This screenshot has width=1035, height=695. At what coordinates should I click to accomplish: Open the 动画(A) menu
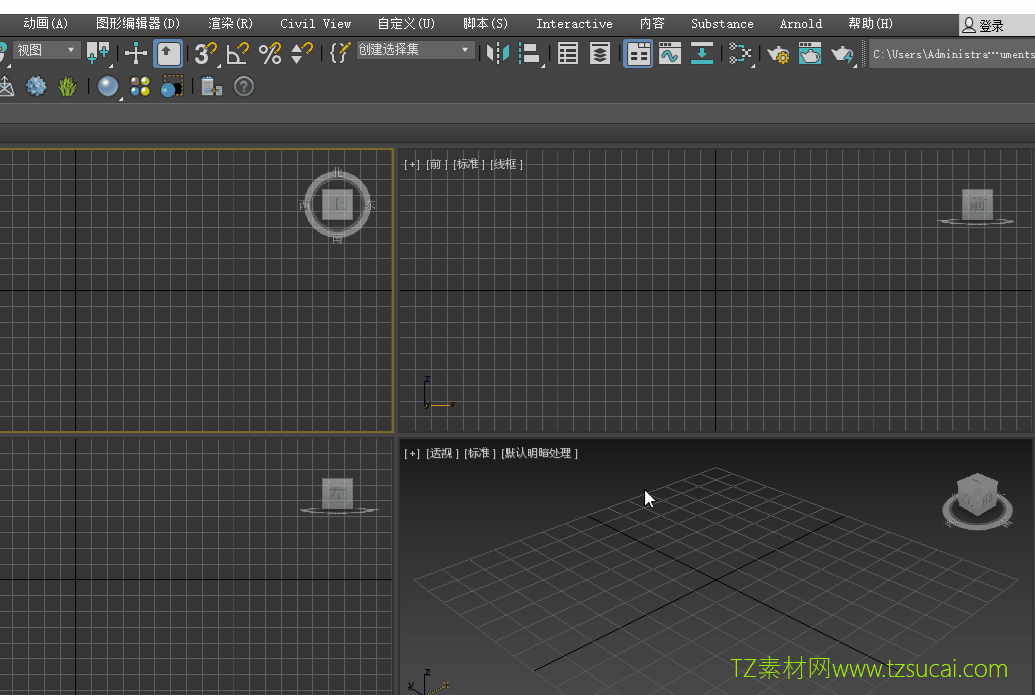[x=46, y=24]
